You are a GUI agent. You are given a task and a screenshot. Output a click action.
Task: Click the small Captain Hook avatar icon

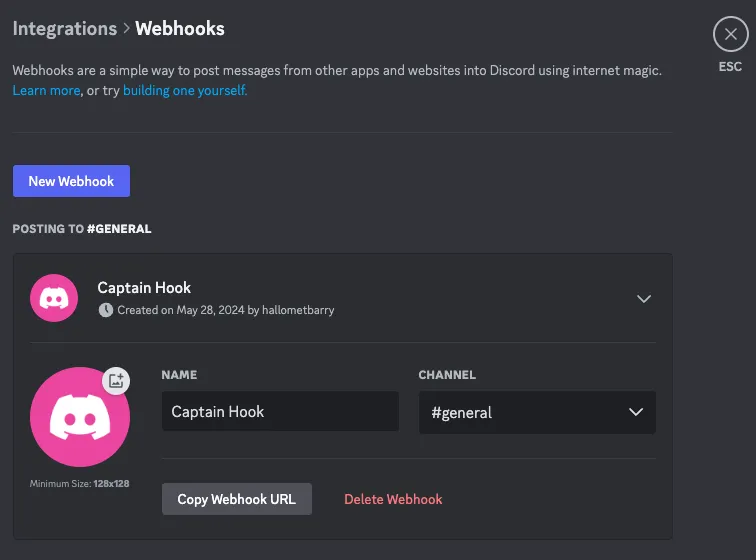54,298
